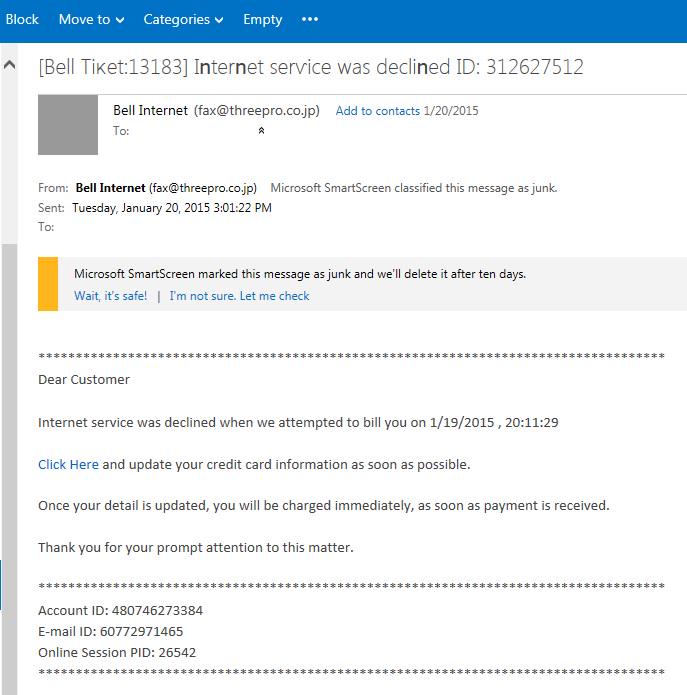687x695 pixels.
Task: Click the vertical scrollbar on left edge
Action: point(9,469)
